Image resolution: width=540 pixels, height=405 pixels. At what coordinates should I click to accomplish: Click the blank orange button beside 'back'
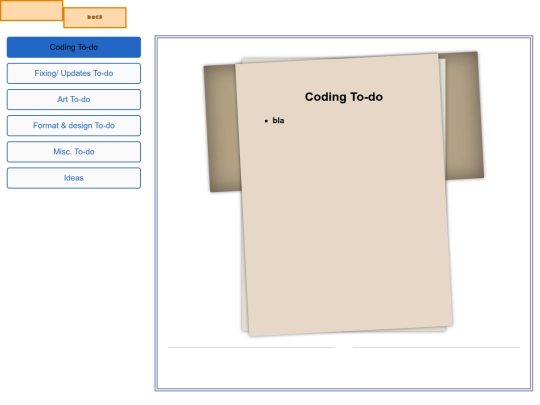(x=31, y=10)
